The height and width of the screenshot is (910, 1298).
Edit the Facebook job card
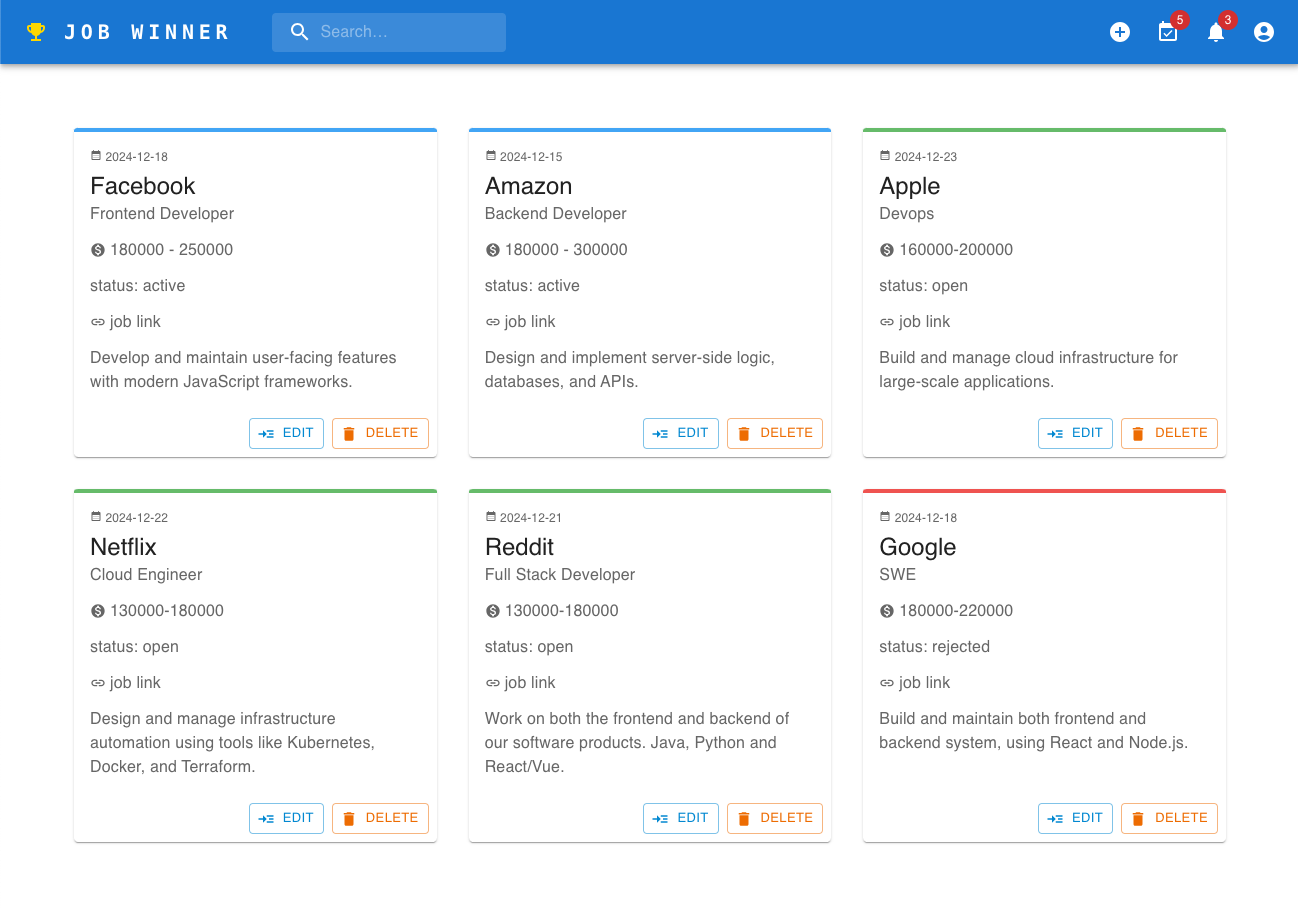[x=286, y=433]
